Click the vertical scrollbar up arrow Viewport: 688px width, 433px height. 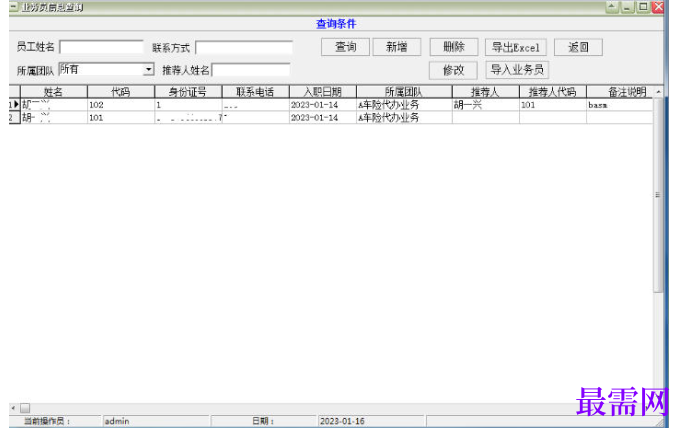click(658, 92)
